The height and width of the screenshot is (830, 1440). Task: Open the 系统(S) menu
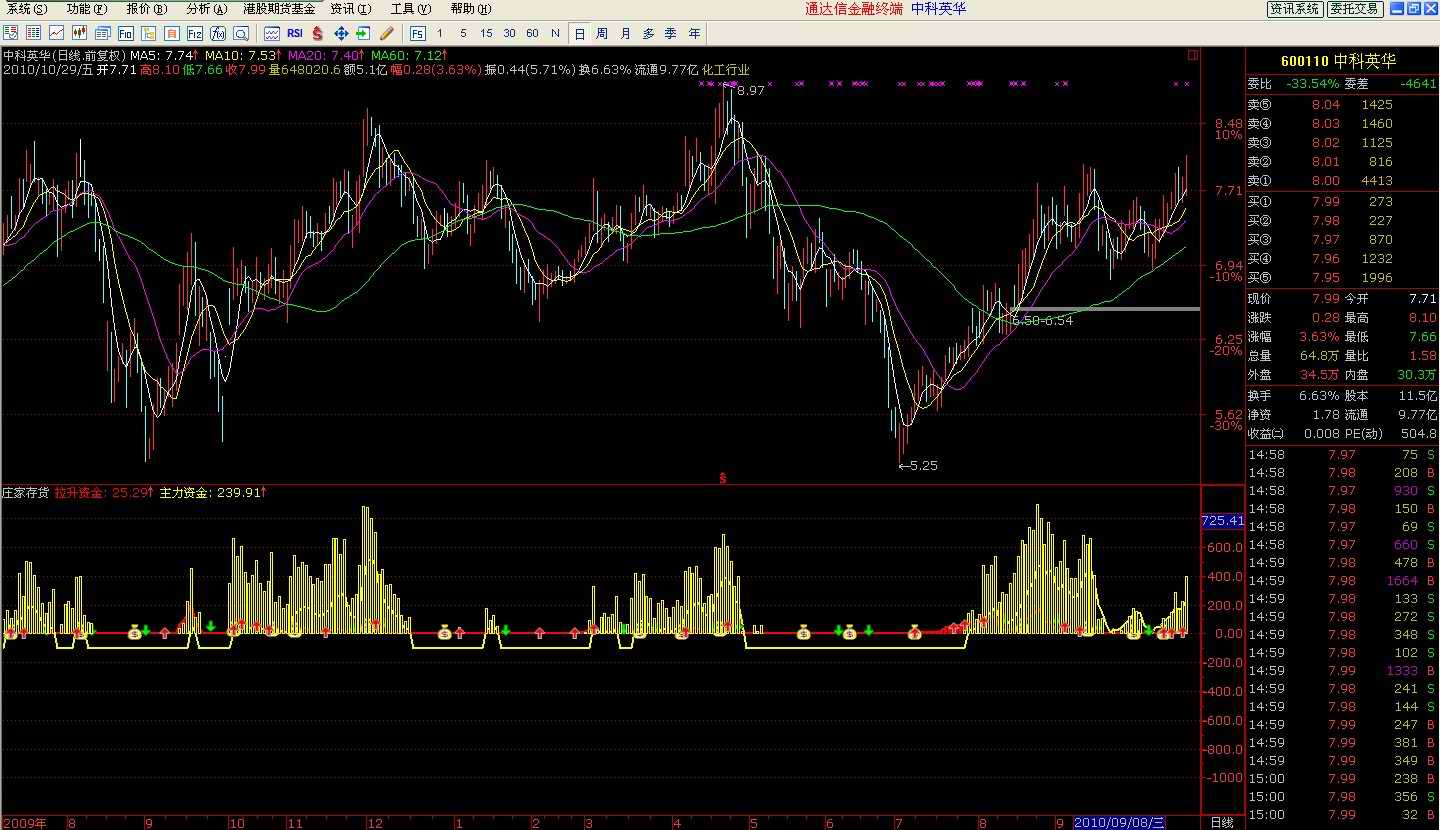click(27, 9)
